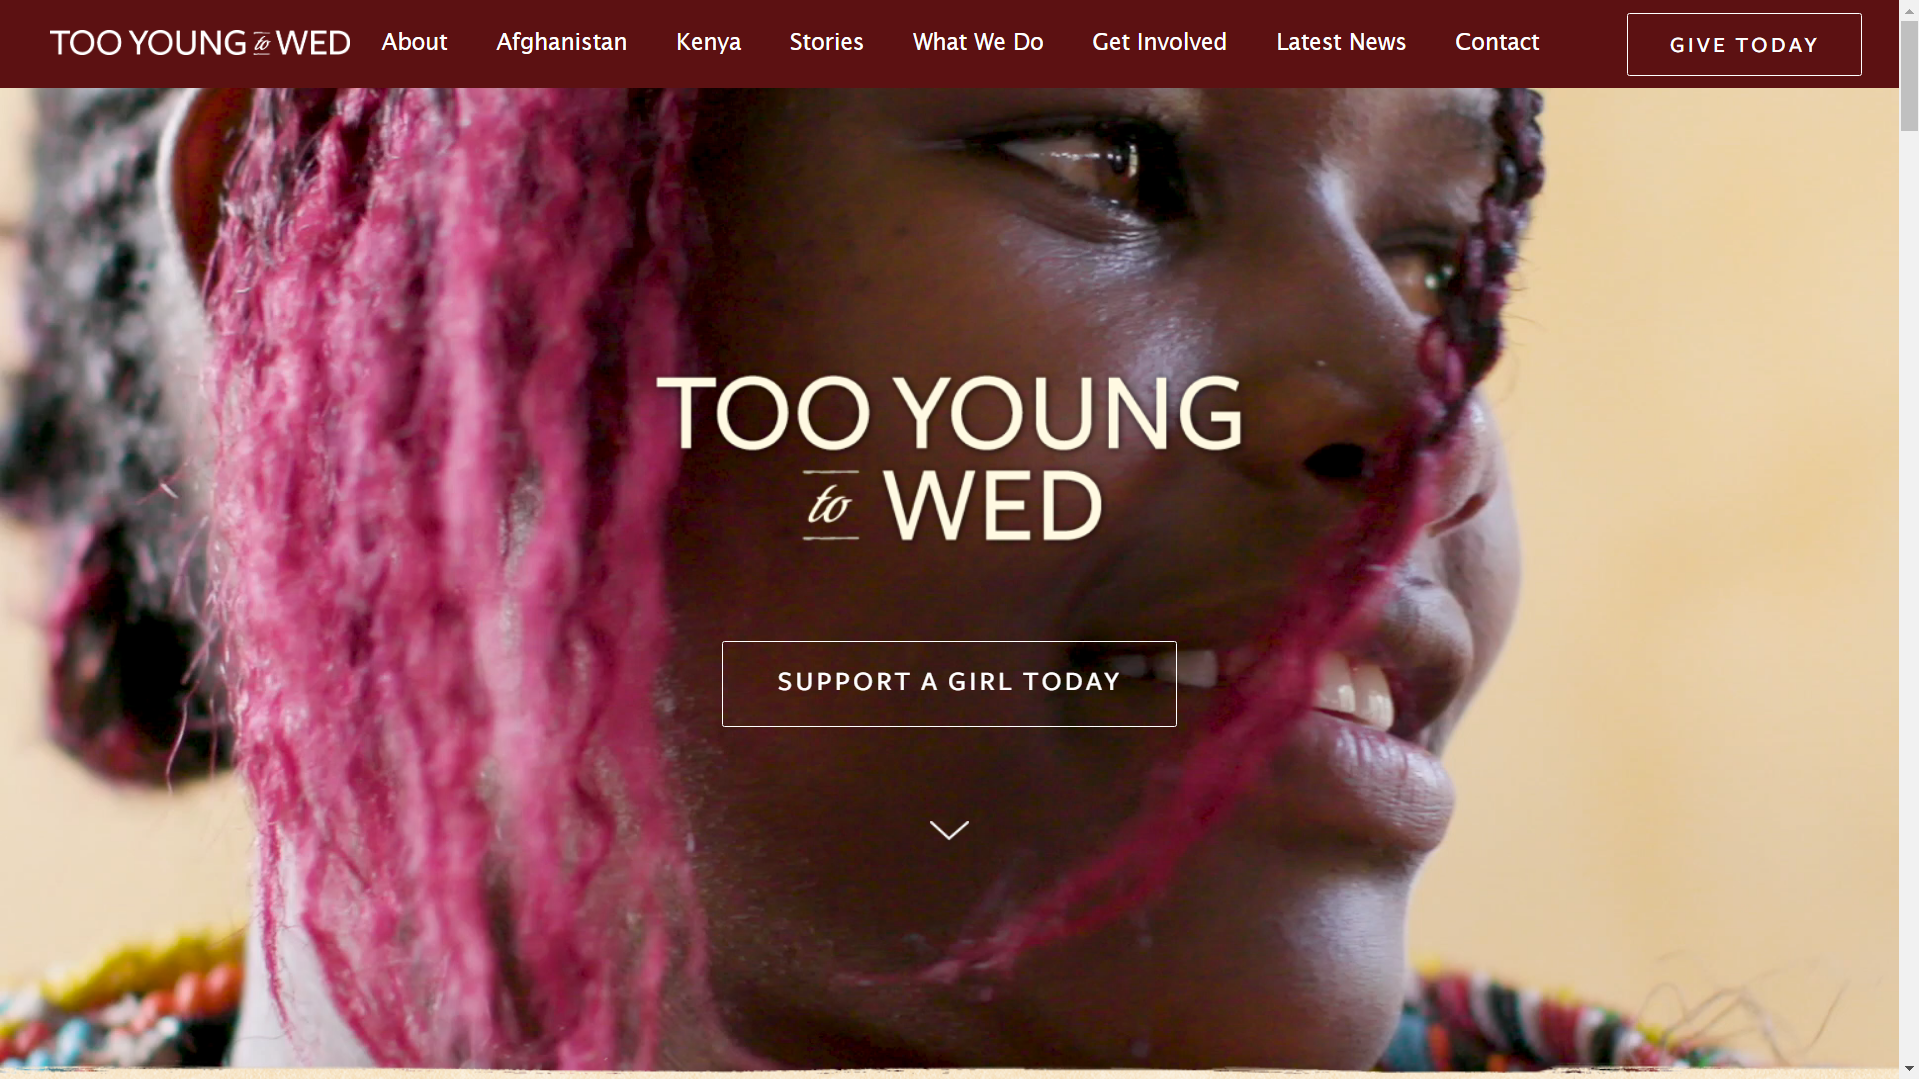Viewport: 1919px width, 1079px height.
Task: Click the vertical scrollbar track below the thumb
Action: 1909,600
